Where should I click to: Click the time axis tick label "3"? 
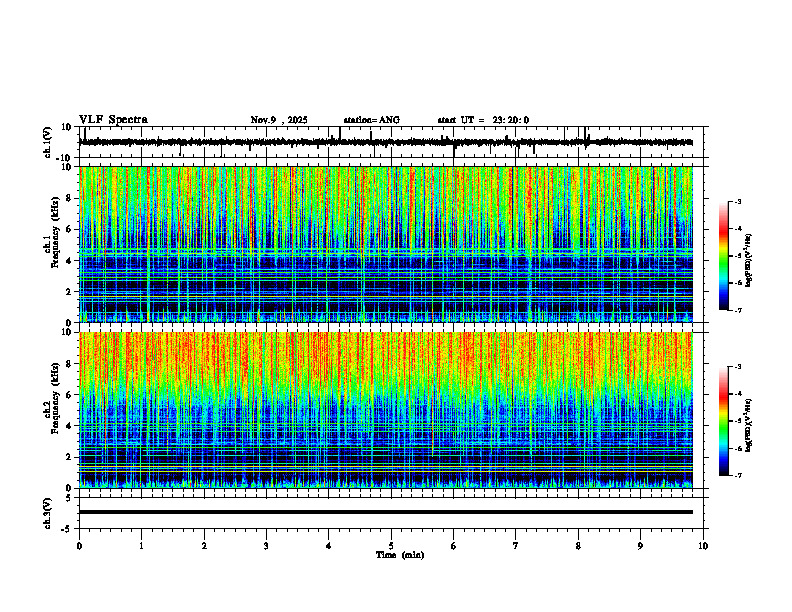tap(266, 546)
